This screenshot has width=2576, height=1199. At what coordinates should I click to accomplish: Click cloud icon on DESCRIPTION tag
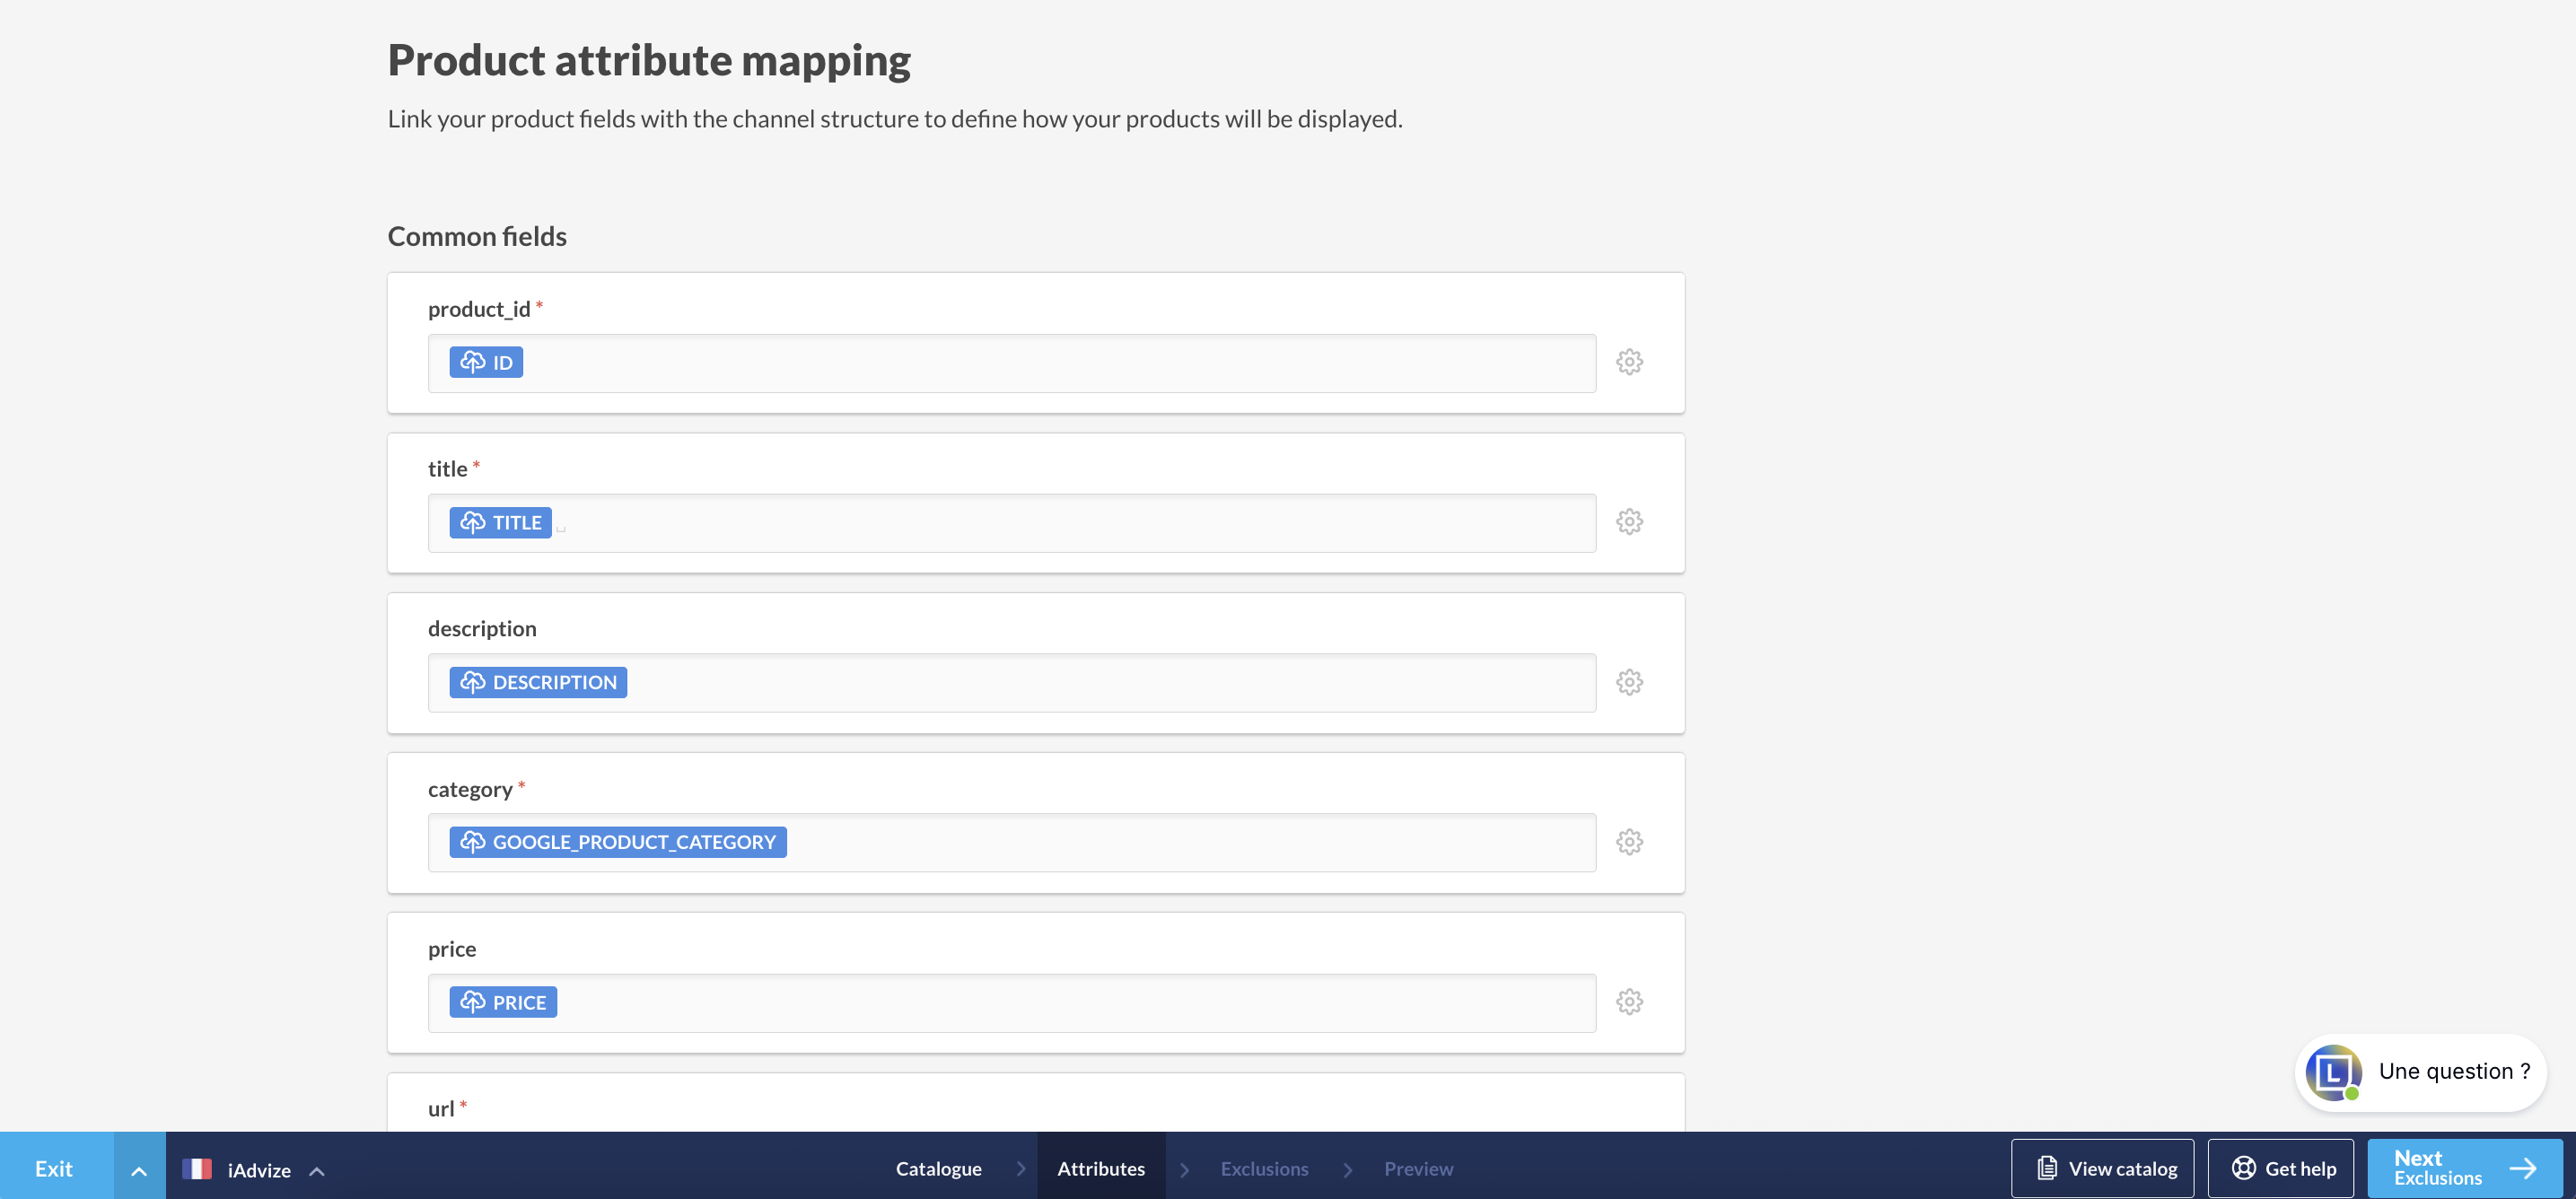point(472,682)
